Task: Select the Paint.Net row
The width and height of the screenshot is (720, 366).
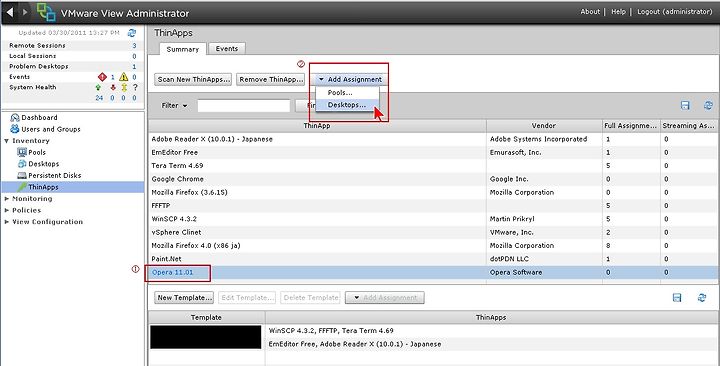Action: (432, 259)
